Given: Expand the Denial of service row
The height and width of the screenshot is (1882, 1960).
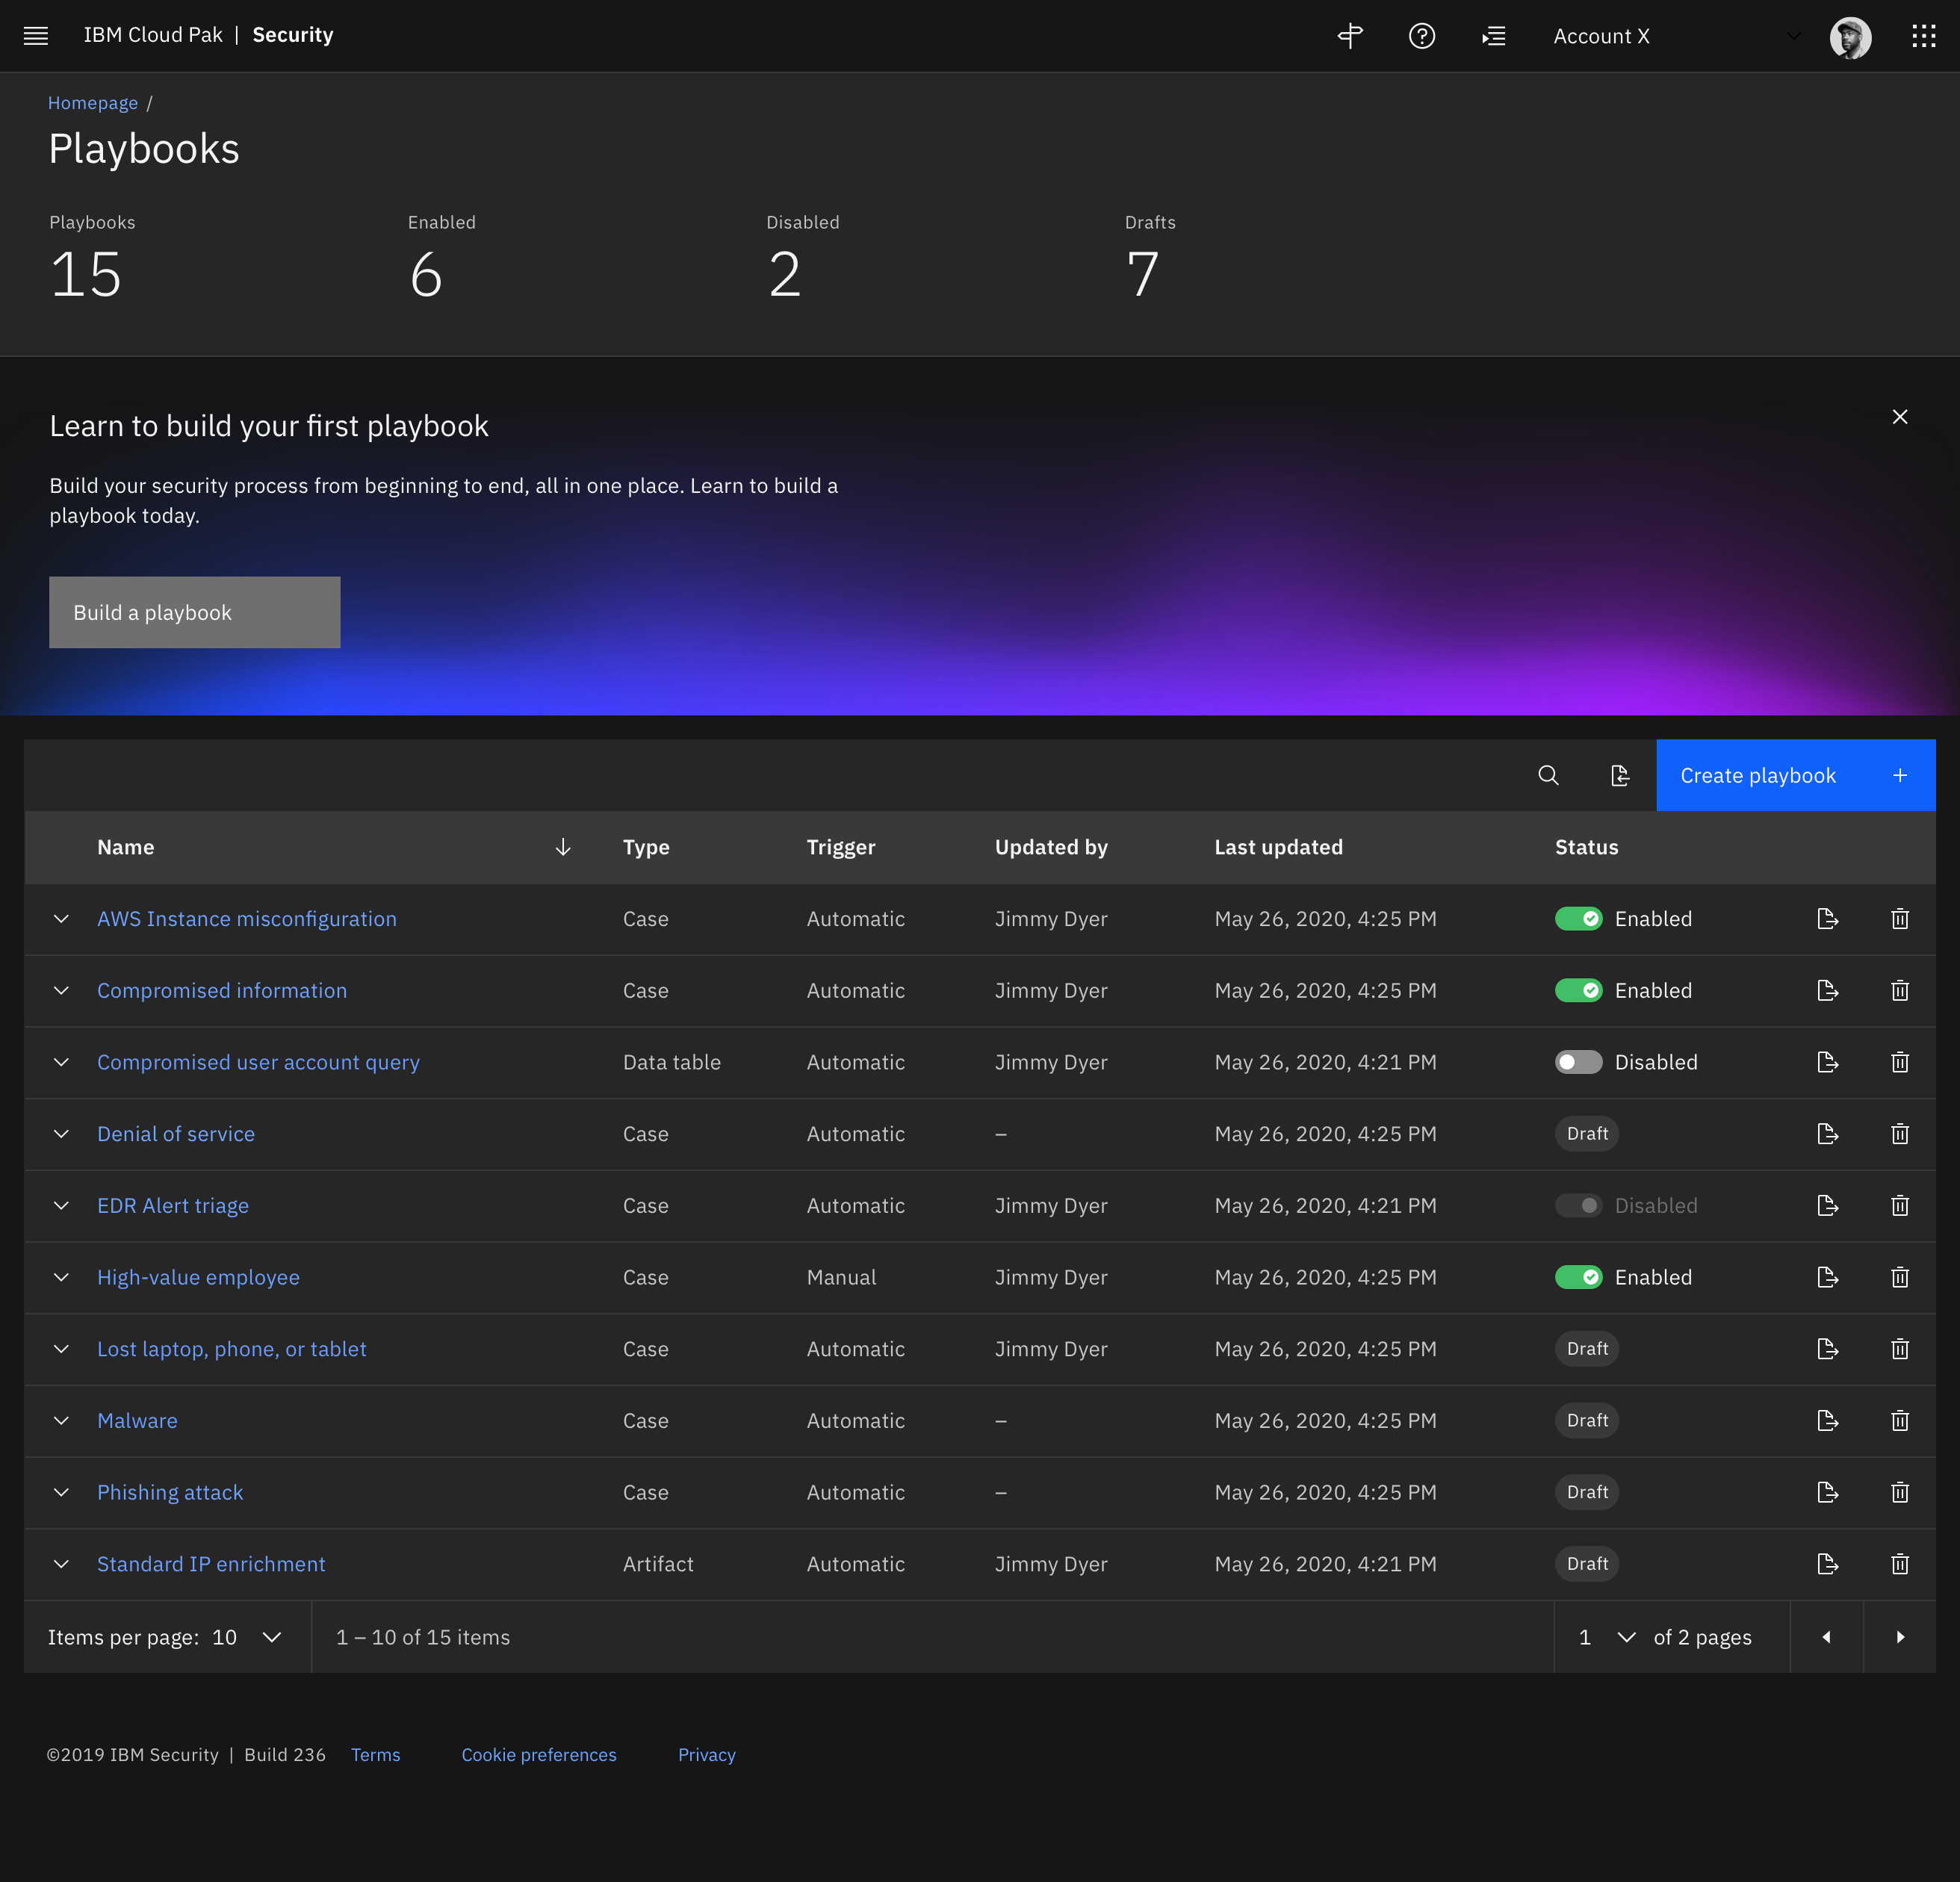Looking at the screenshot, I should coord(61,1133).
